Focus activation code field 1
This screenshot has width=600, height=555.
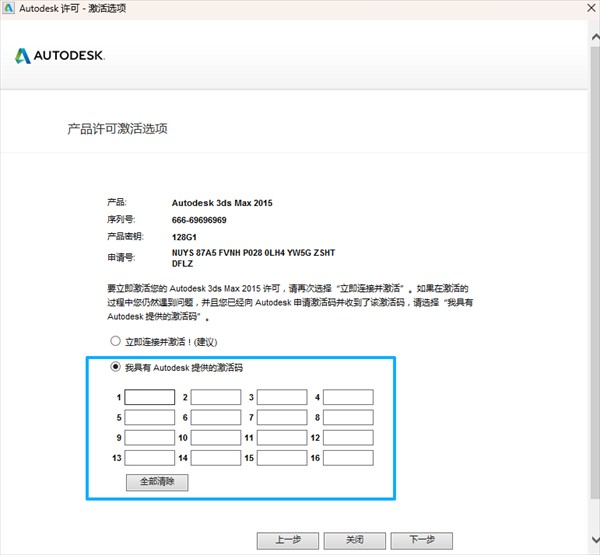(x=150, y=397)
